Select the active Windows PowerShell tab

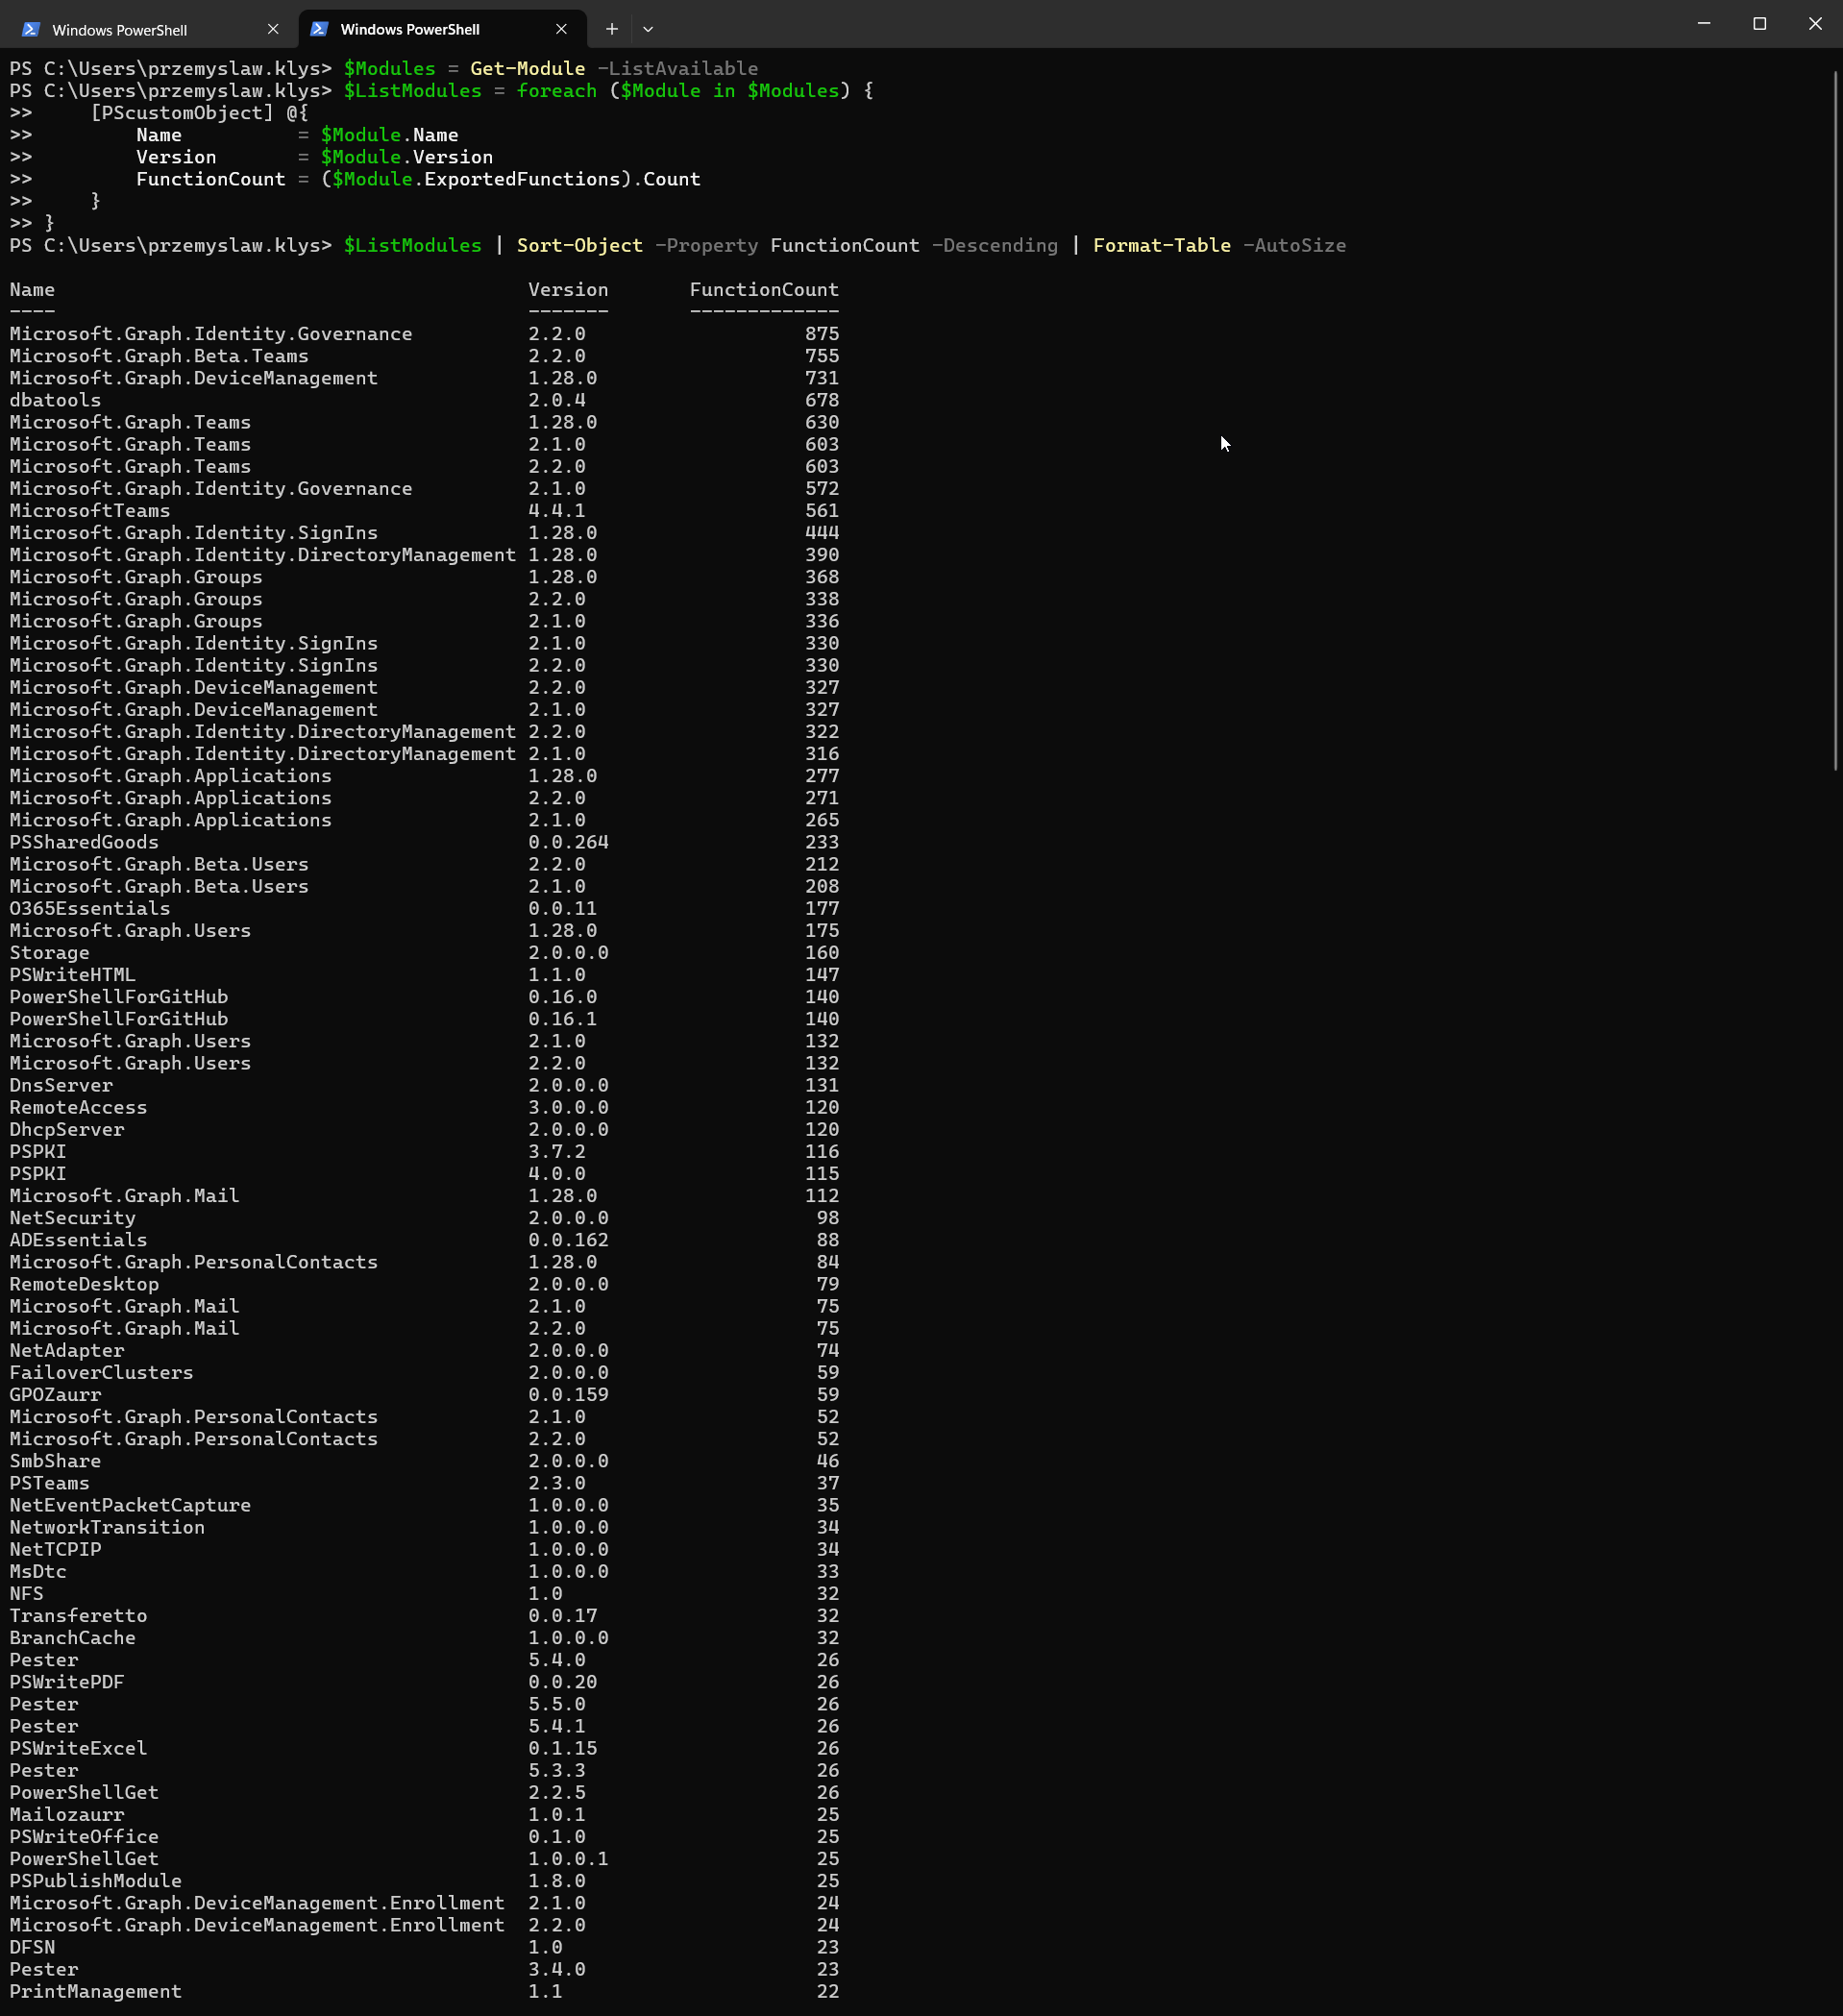(410, 30)
